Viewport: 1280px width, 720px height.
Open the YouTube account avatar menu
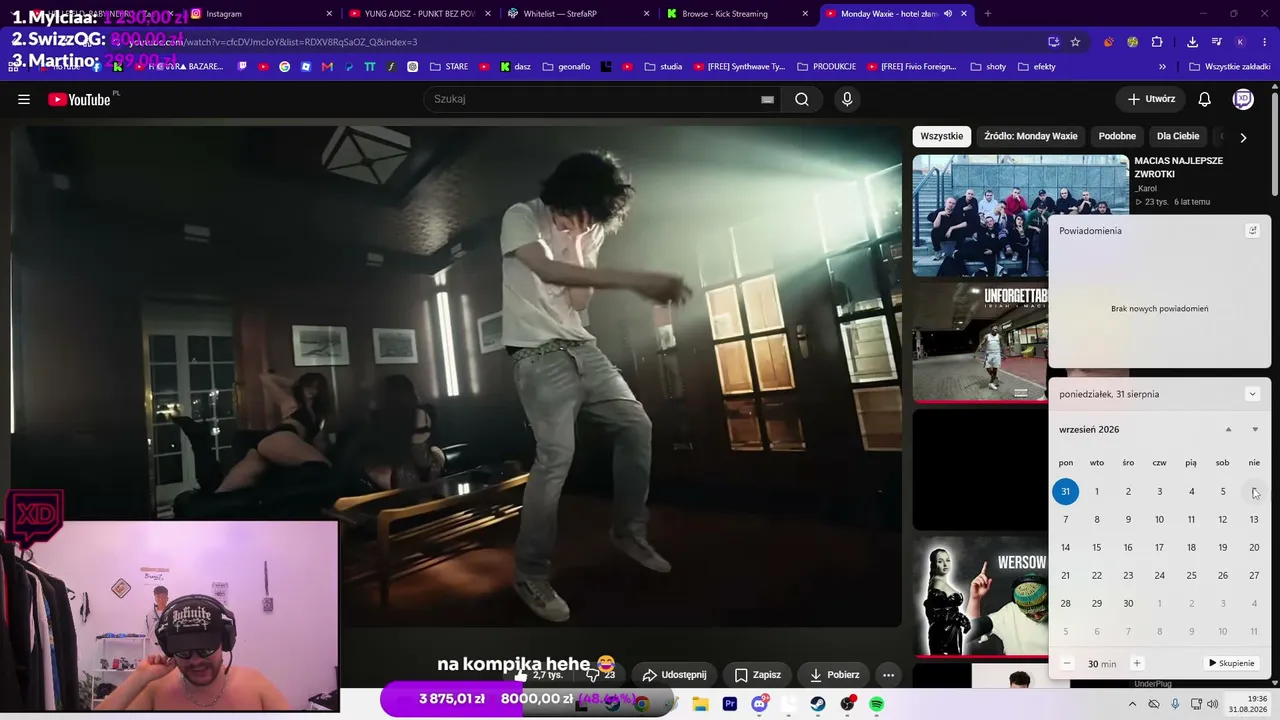tap(1243, 99)
